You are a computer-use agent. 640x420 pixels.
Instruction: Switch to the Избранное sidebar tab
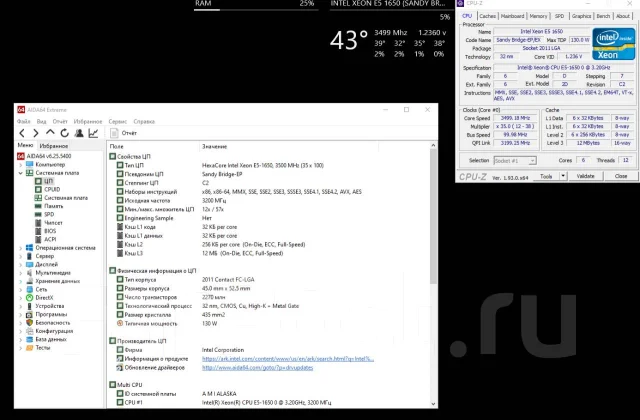53,146
